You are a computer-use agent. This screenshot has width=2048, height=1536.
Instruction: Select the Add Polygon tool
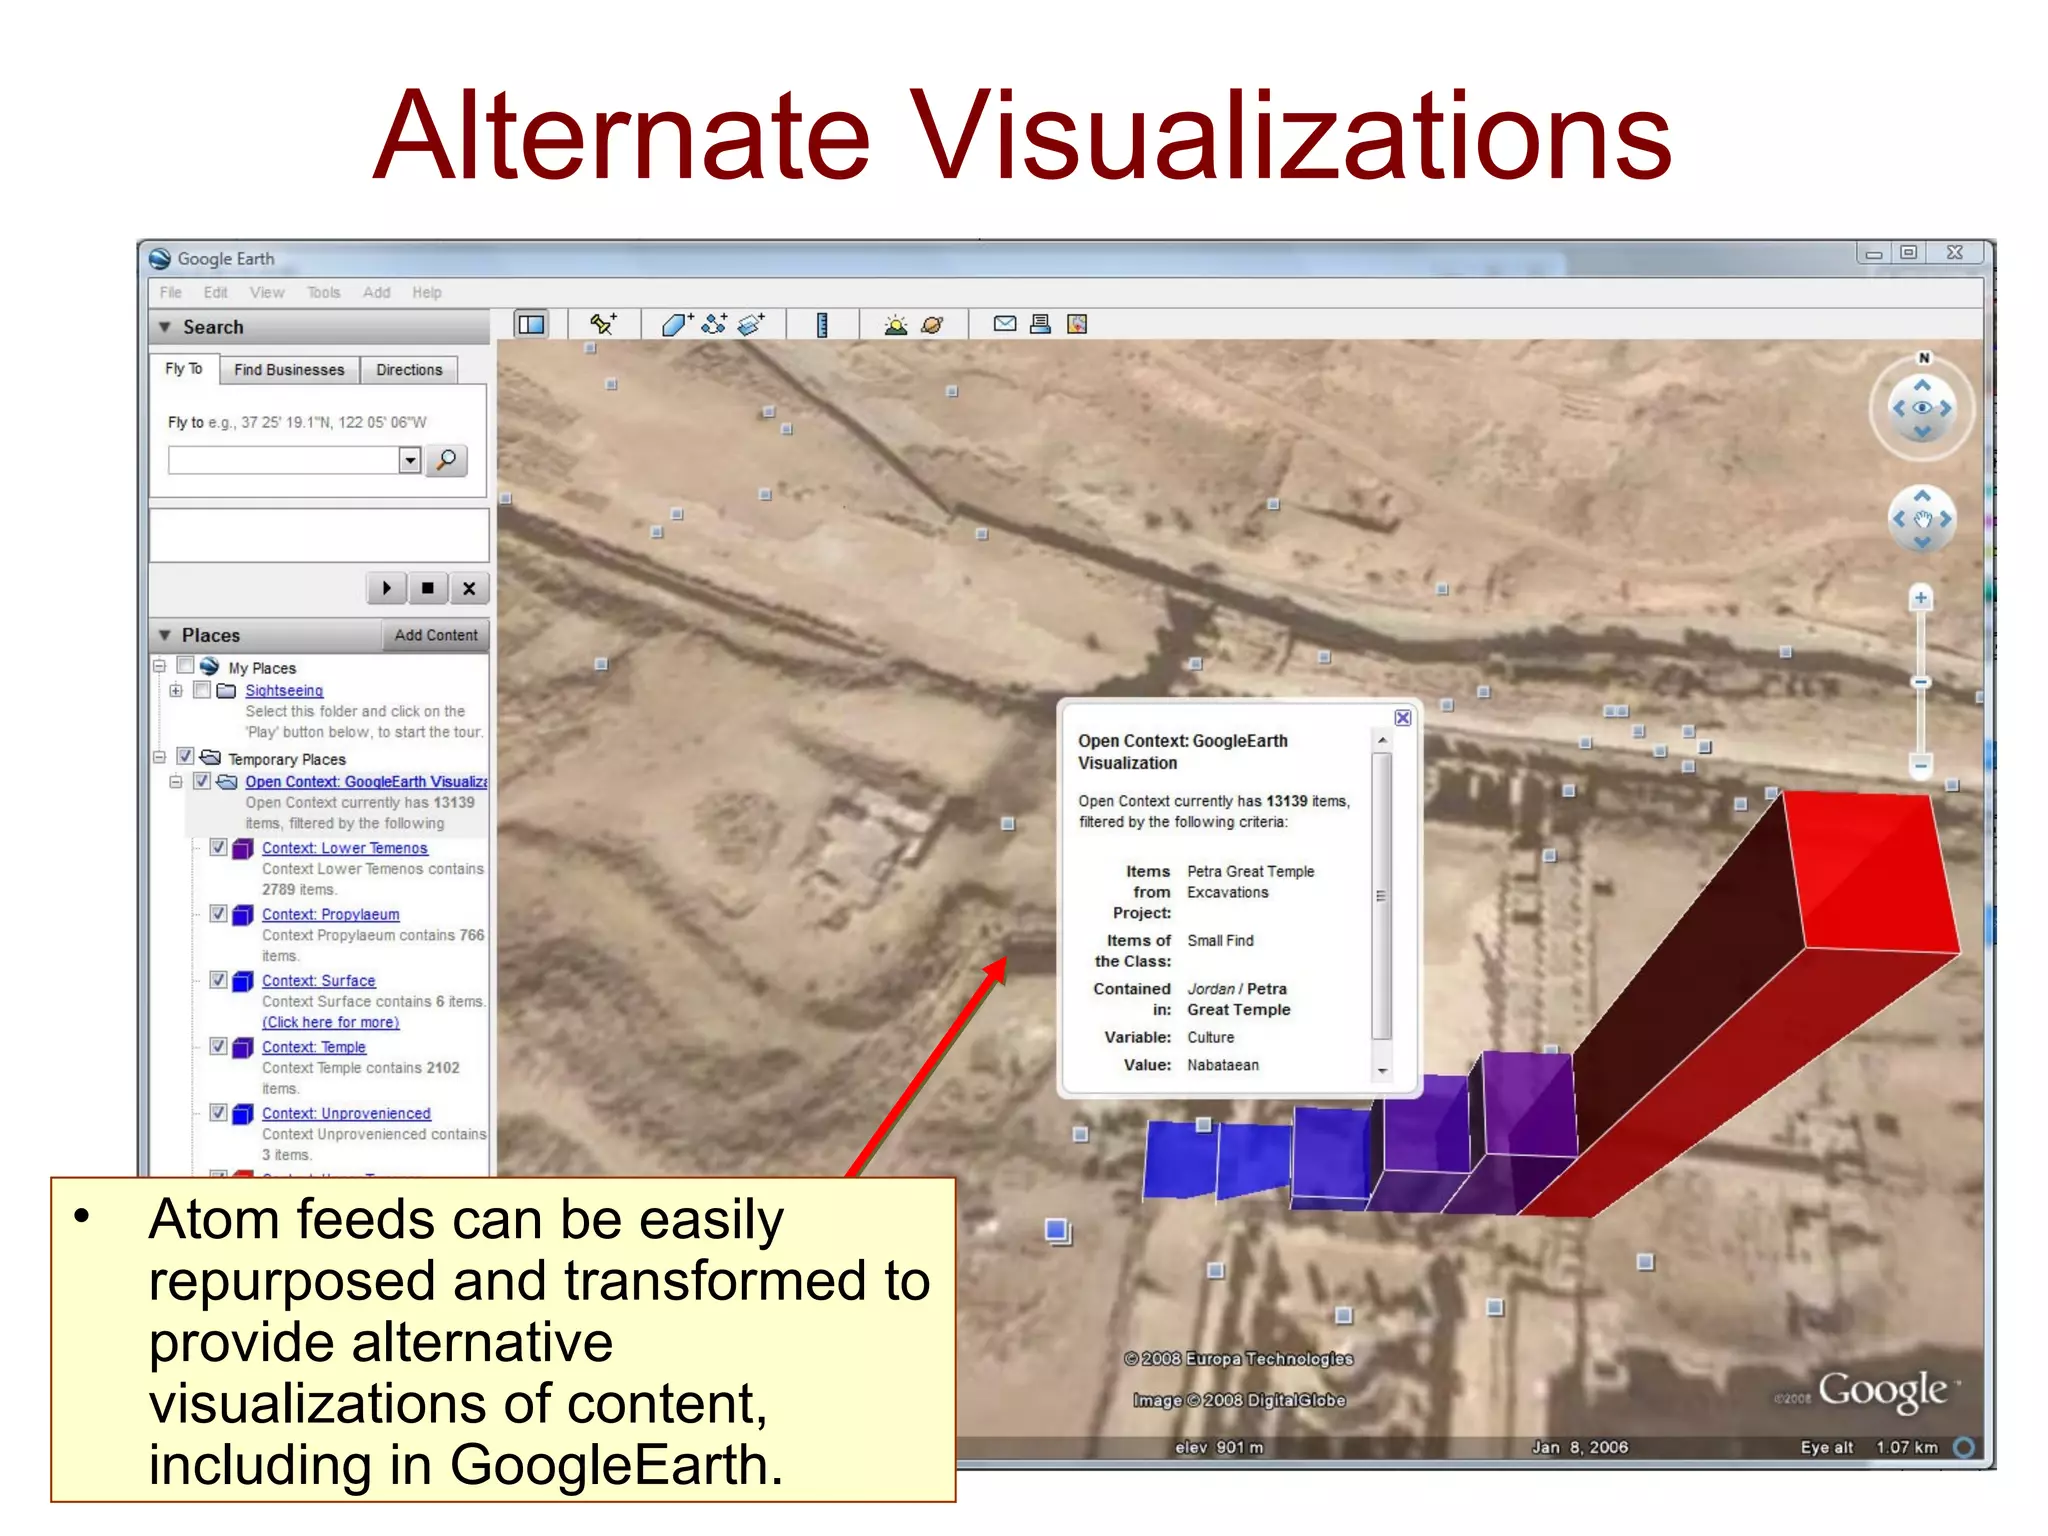(x=676, y=324)
